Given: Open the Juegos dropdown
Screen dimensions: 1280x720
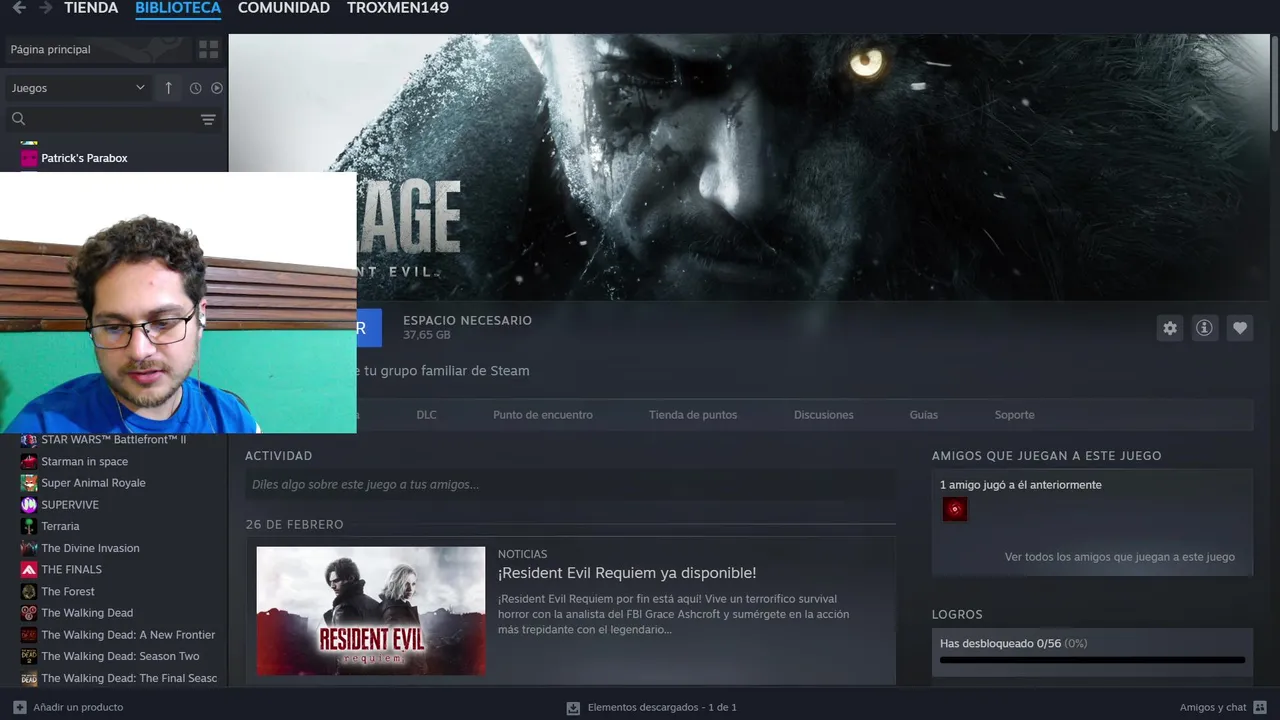Looking at the screenshot, I should pos(79,88).
